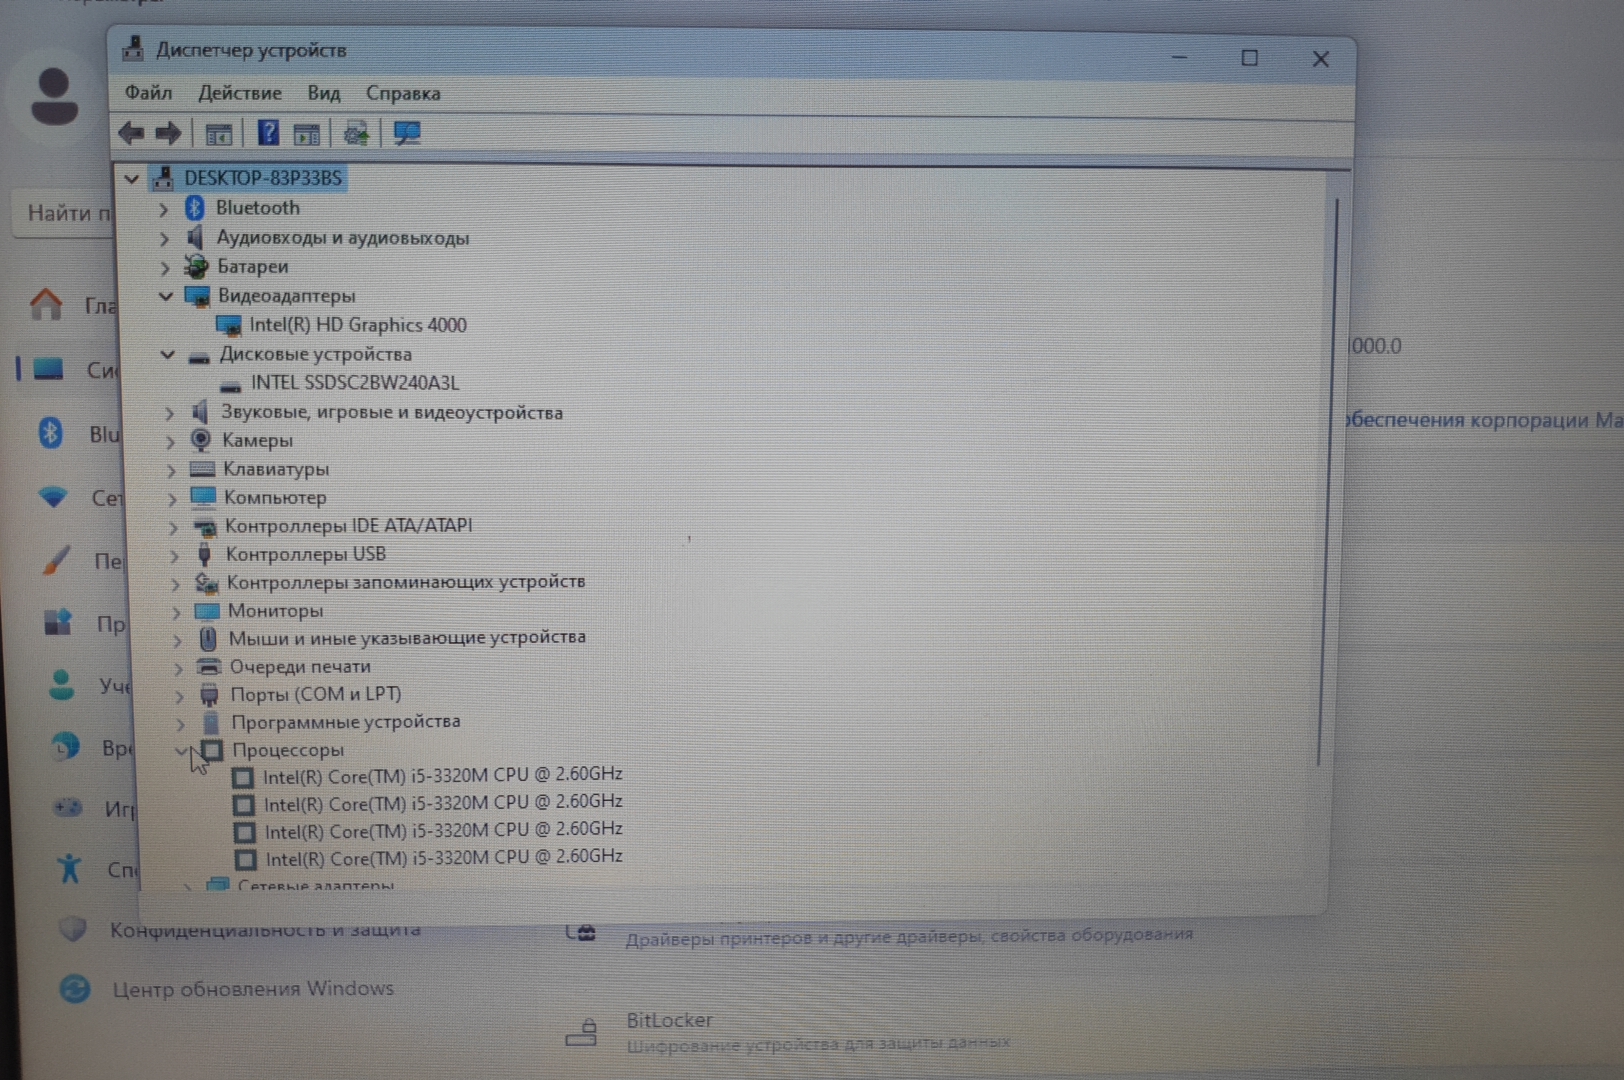
Task: Click the user avatar in Settings
Action: (54, 97)
